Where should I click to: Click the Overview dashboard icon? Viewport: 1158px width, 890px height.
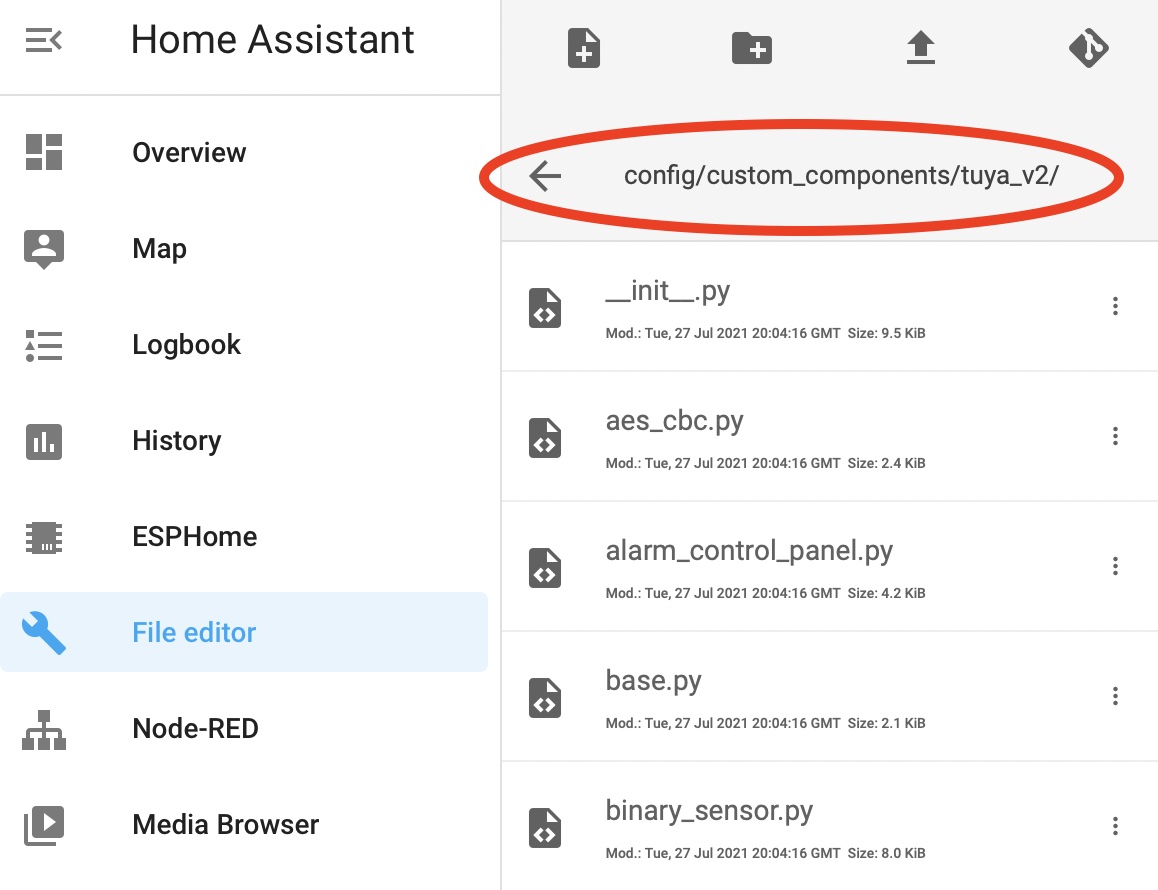44,152
